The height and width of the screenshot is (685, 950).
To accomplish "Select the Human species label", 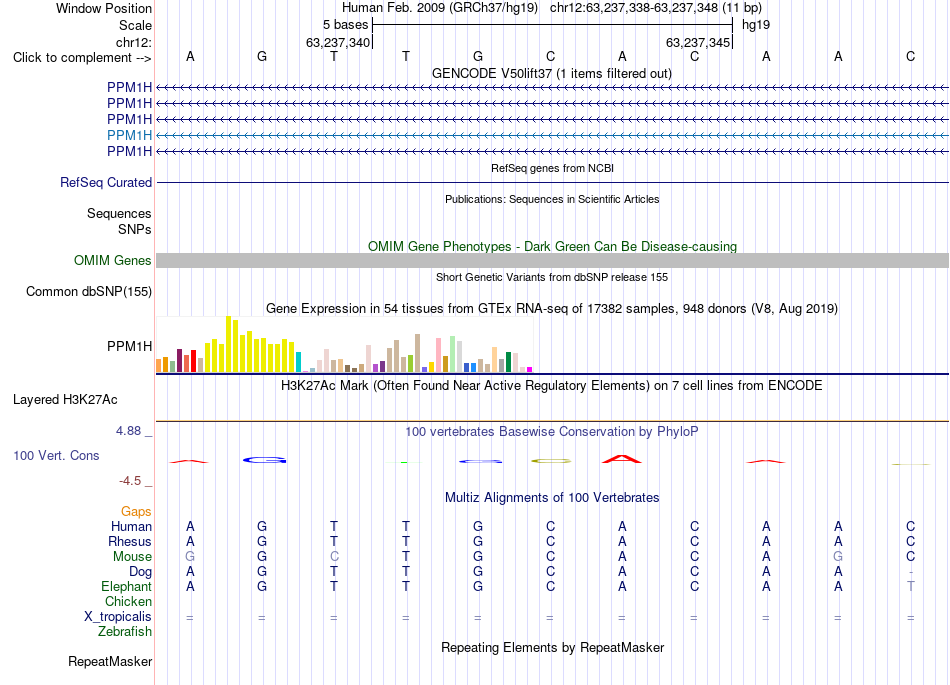I will tap(131, 526).
